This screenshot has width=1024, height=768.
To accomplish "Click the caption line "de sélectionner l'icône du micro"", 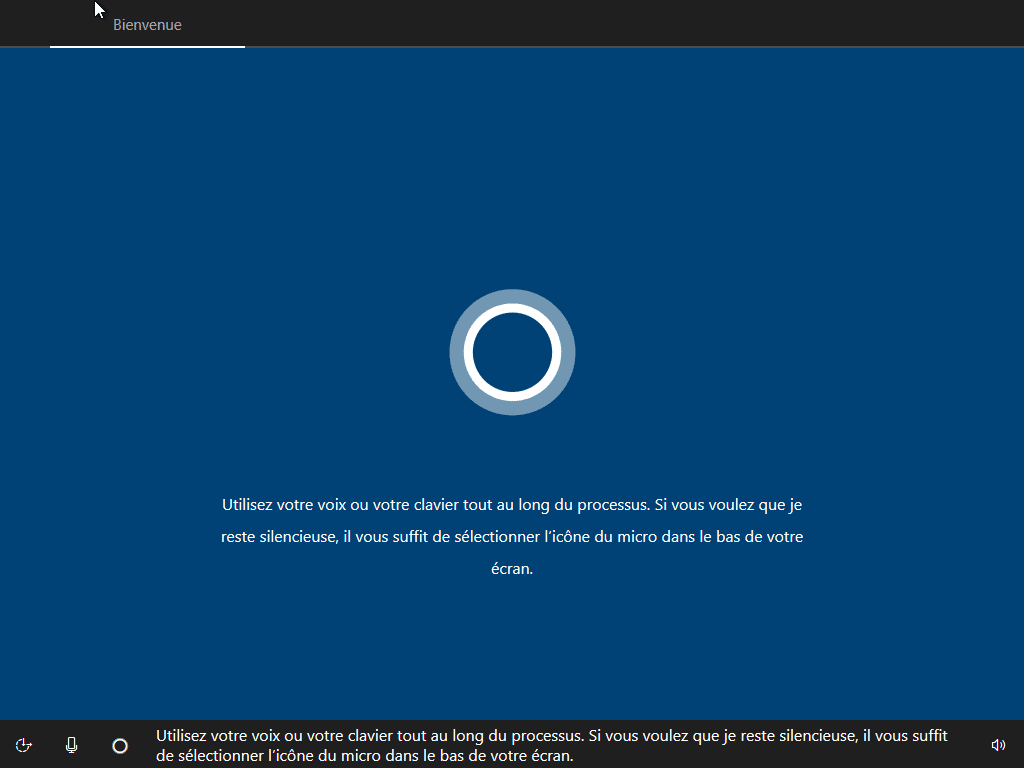I will [x=365, y=756].
